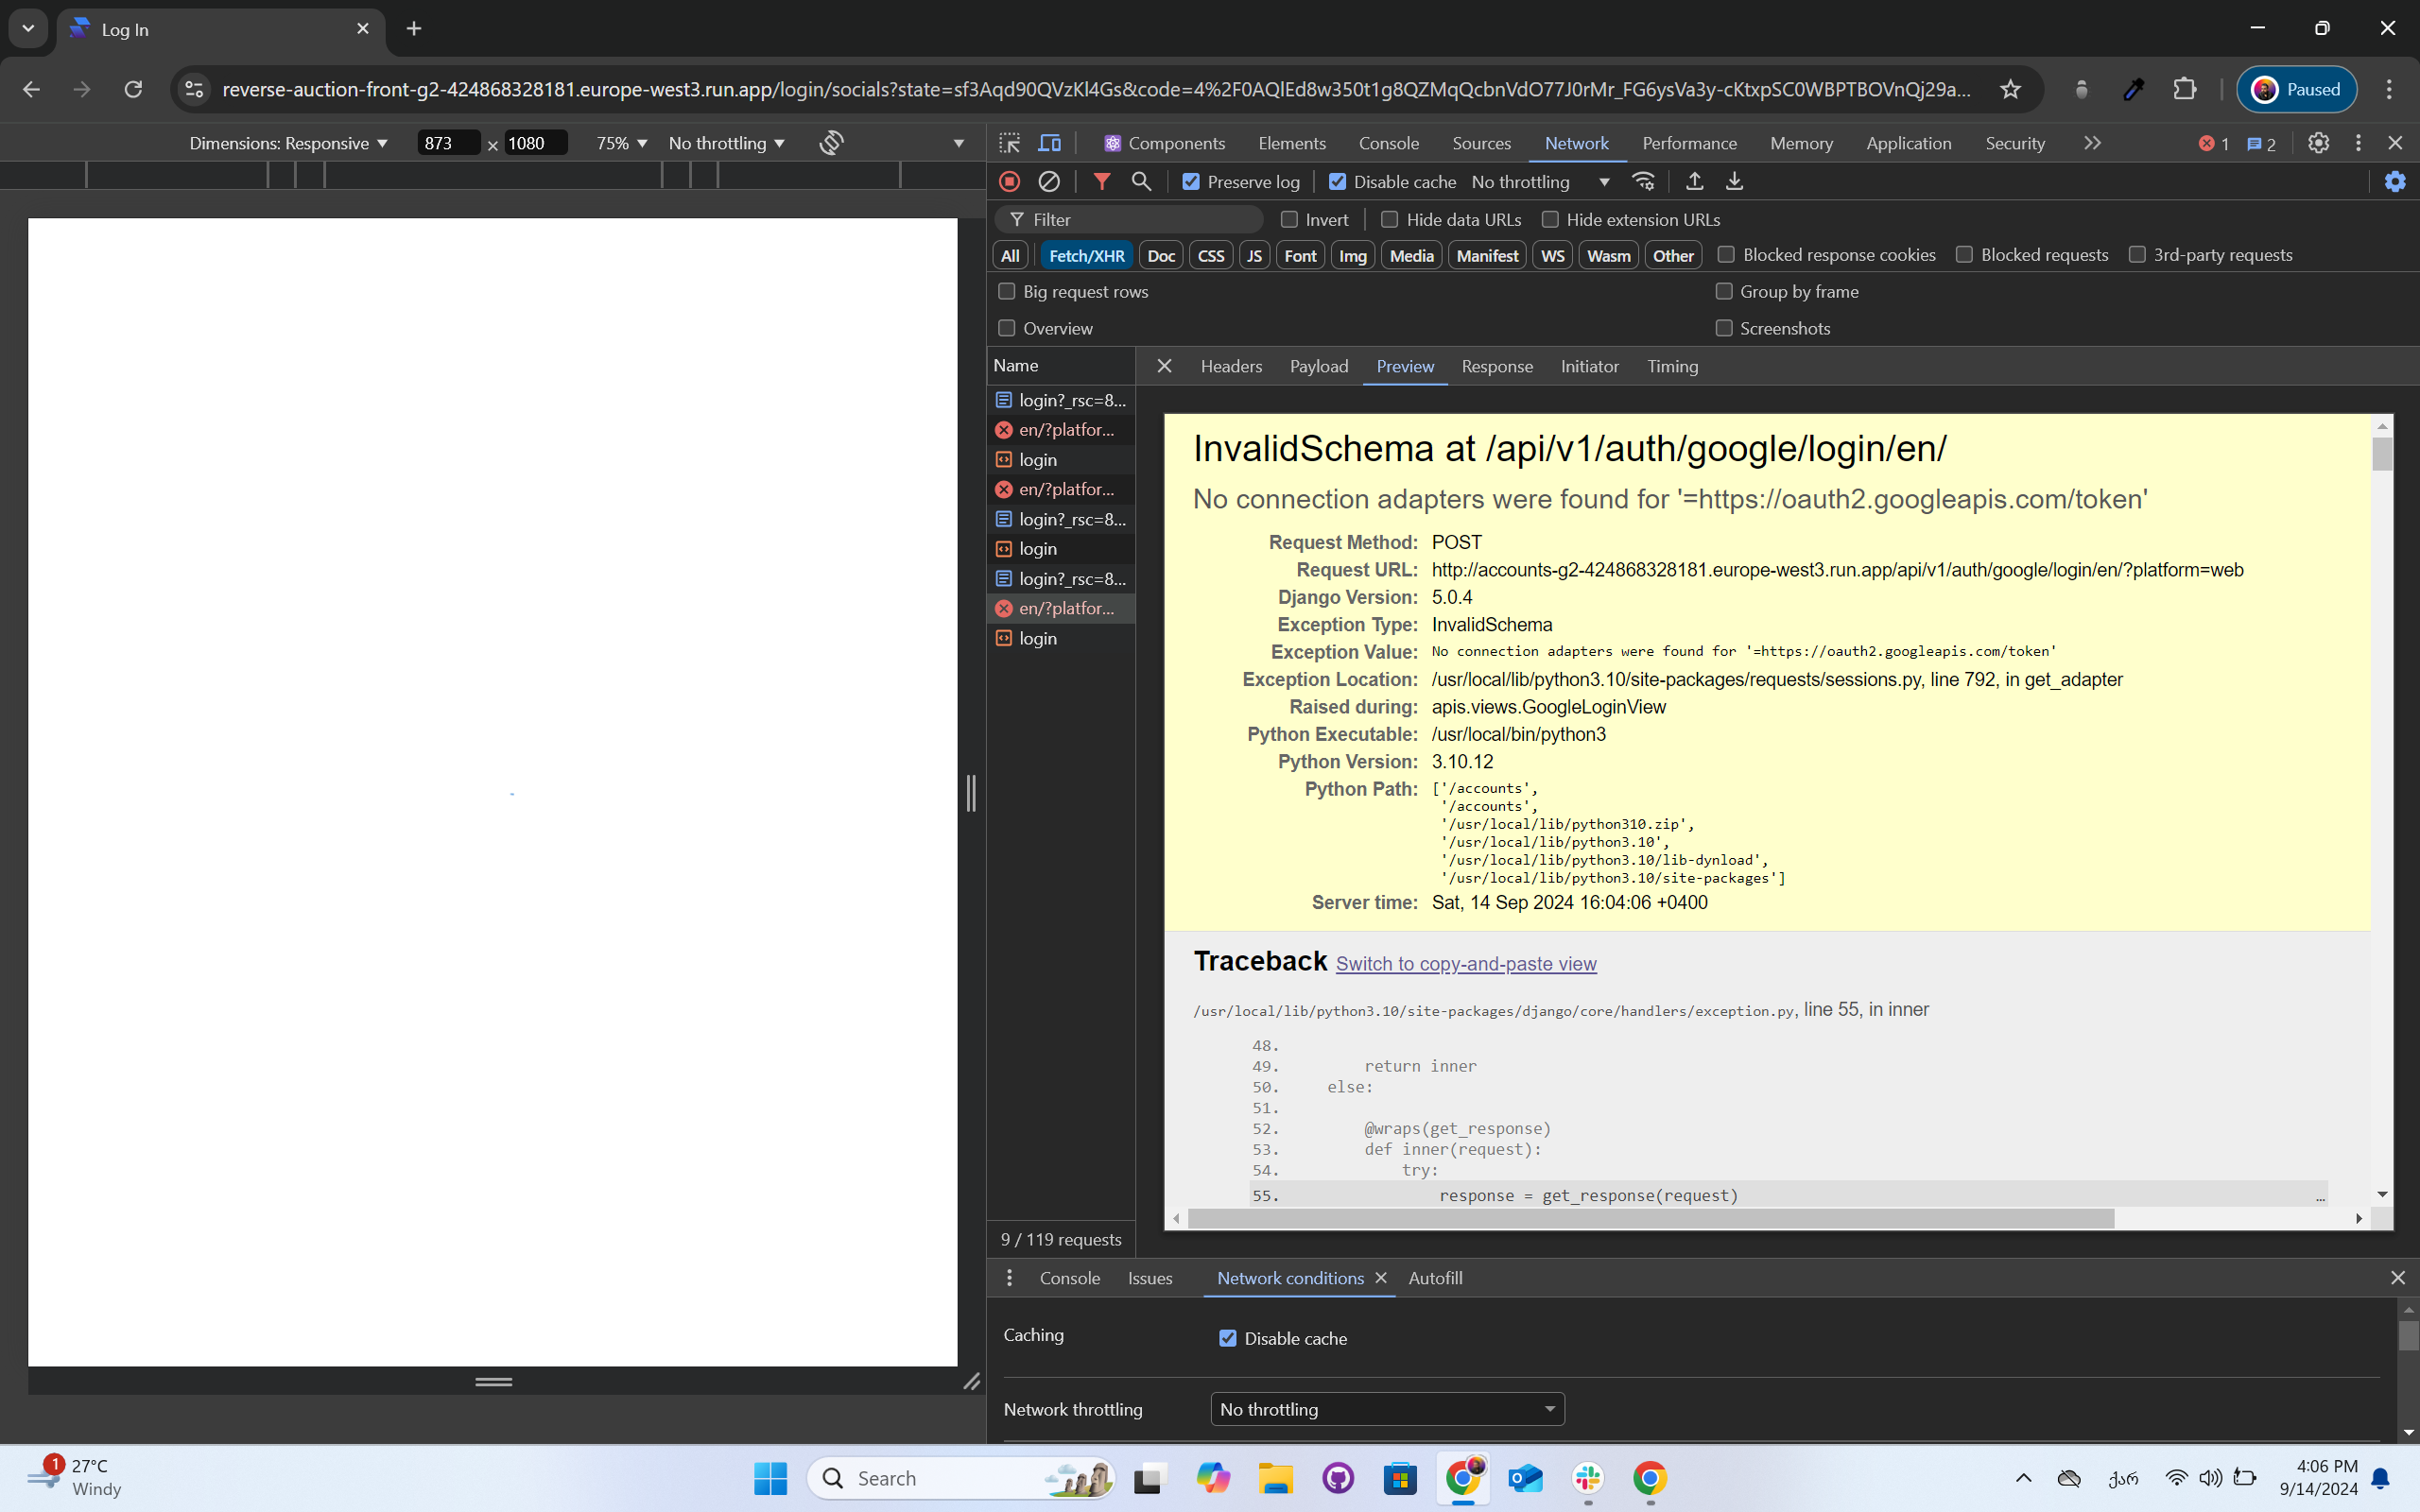
Task: Click the export HAR download icon
Action: click(x=1734, y=181)
